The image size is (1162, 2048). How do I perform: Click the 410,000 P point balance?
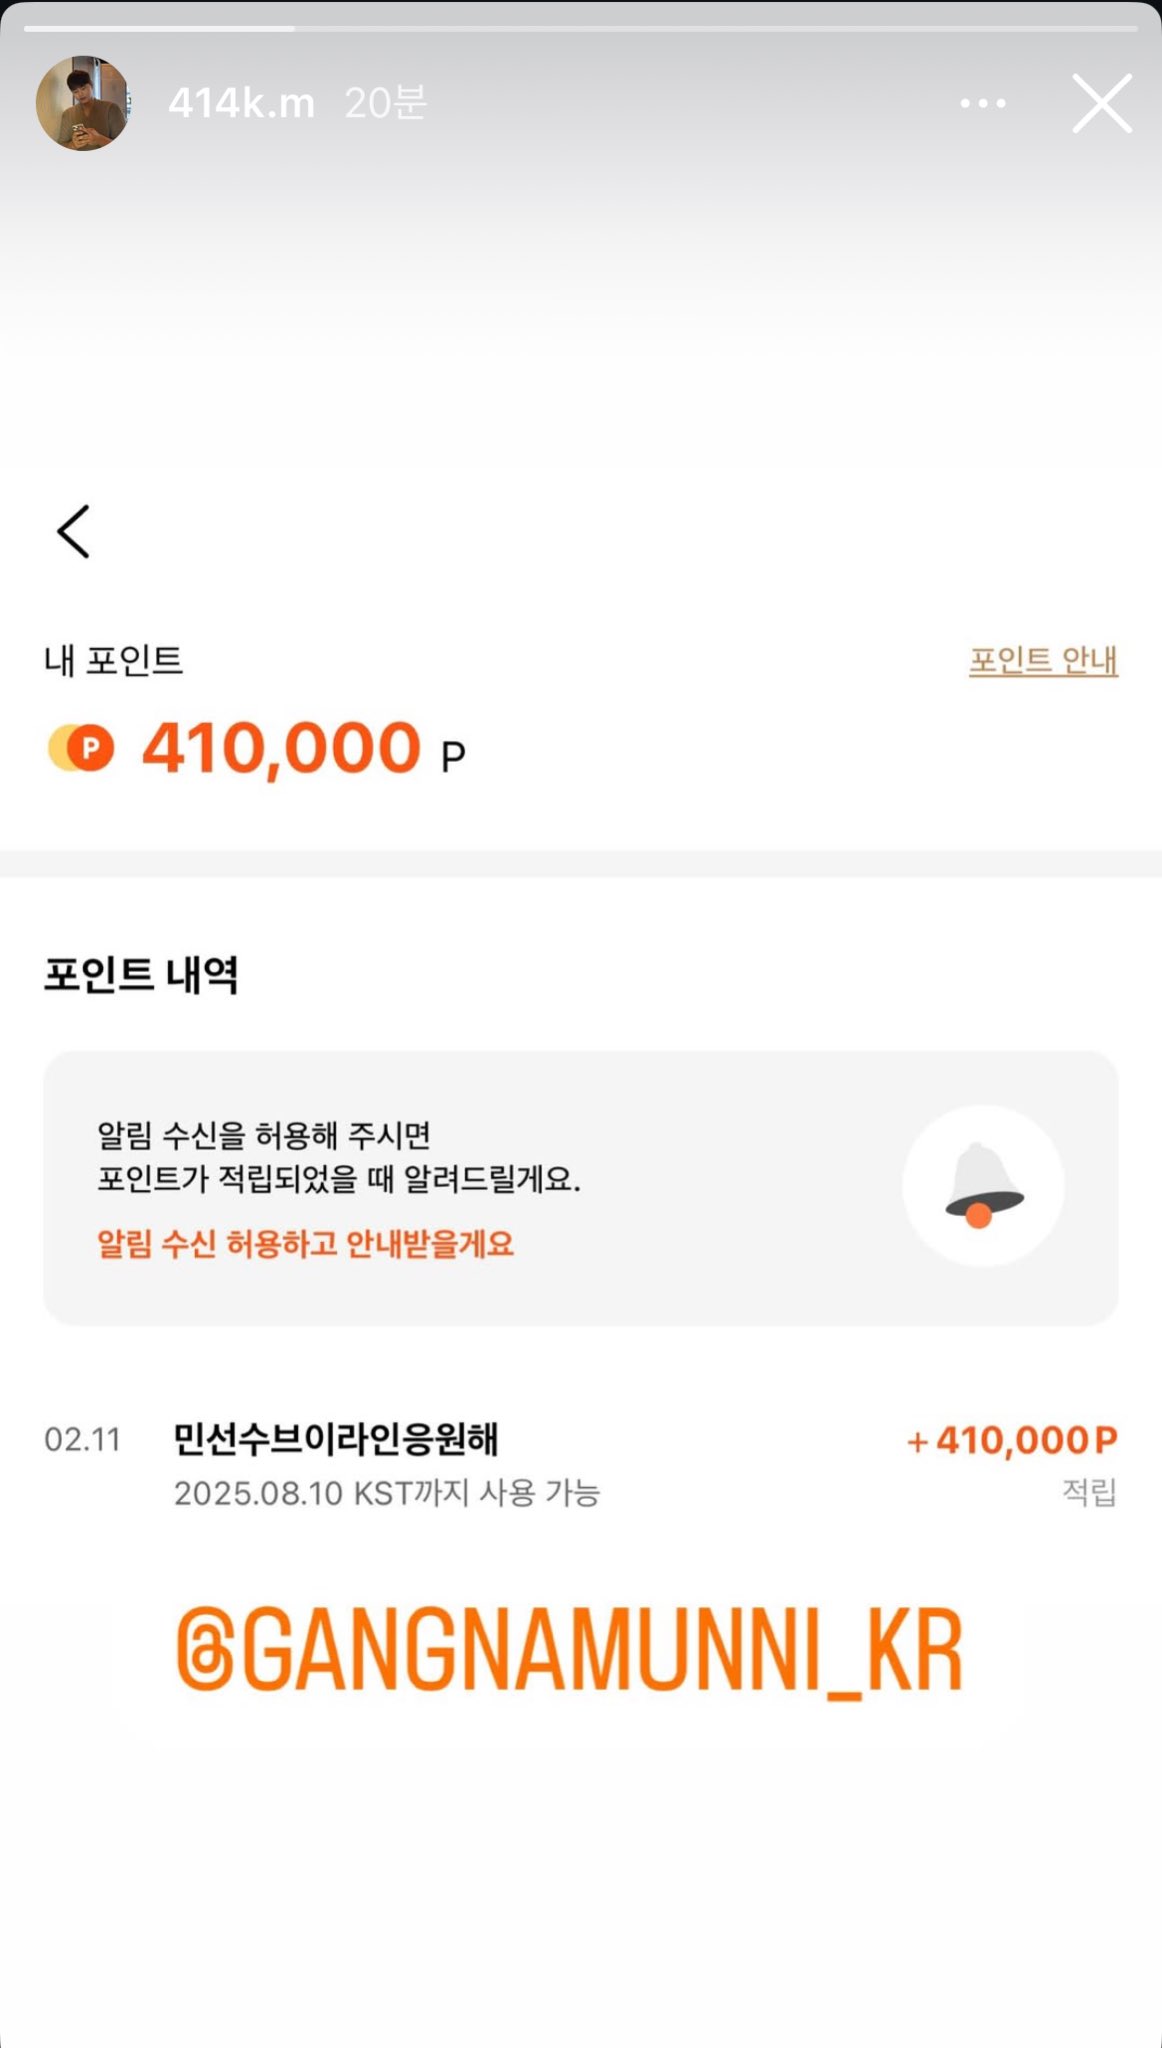[x=303, y=748]
